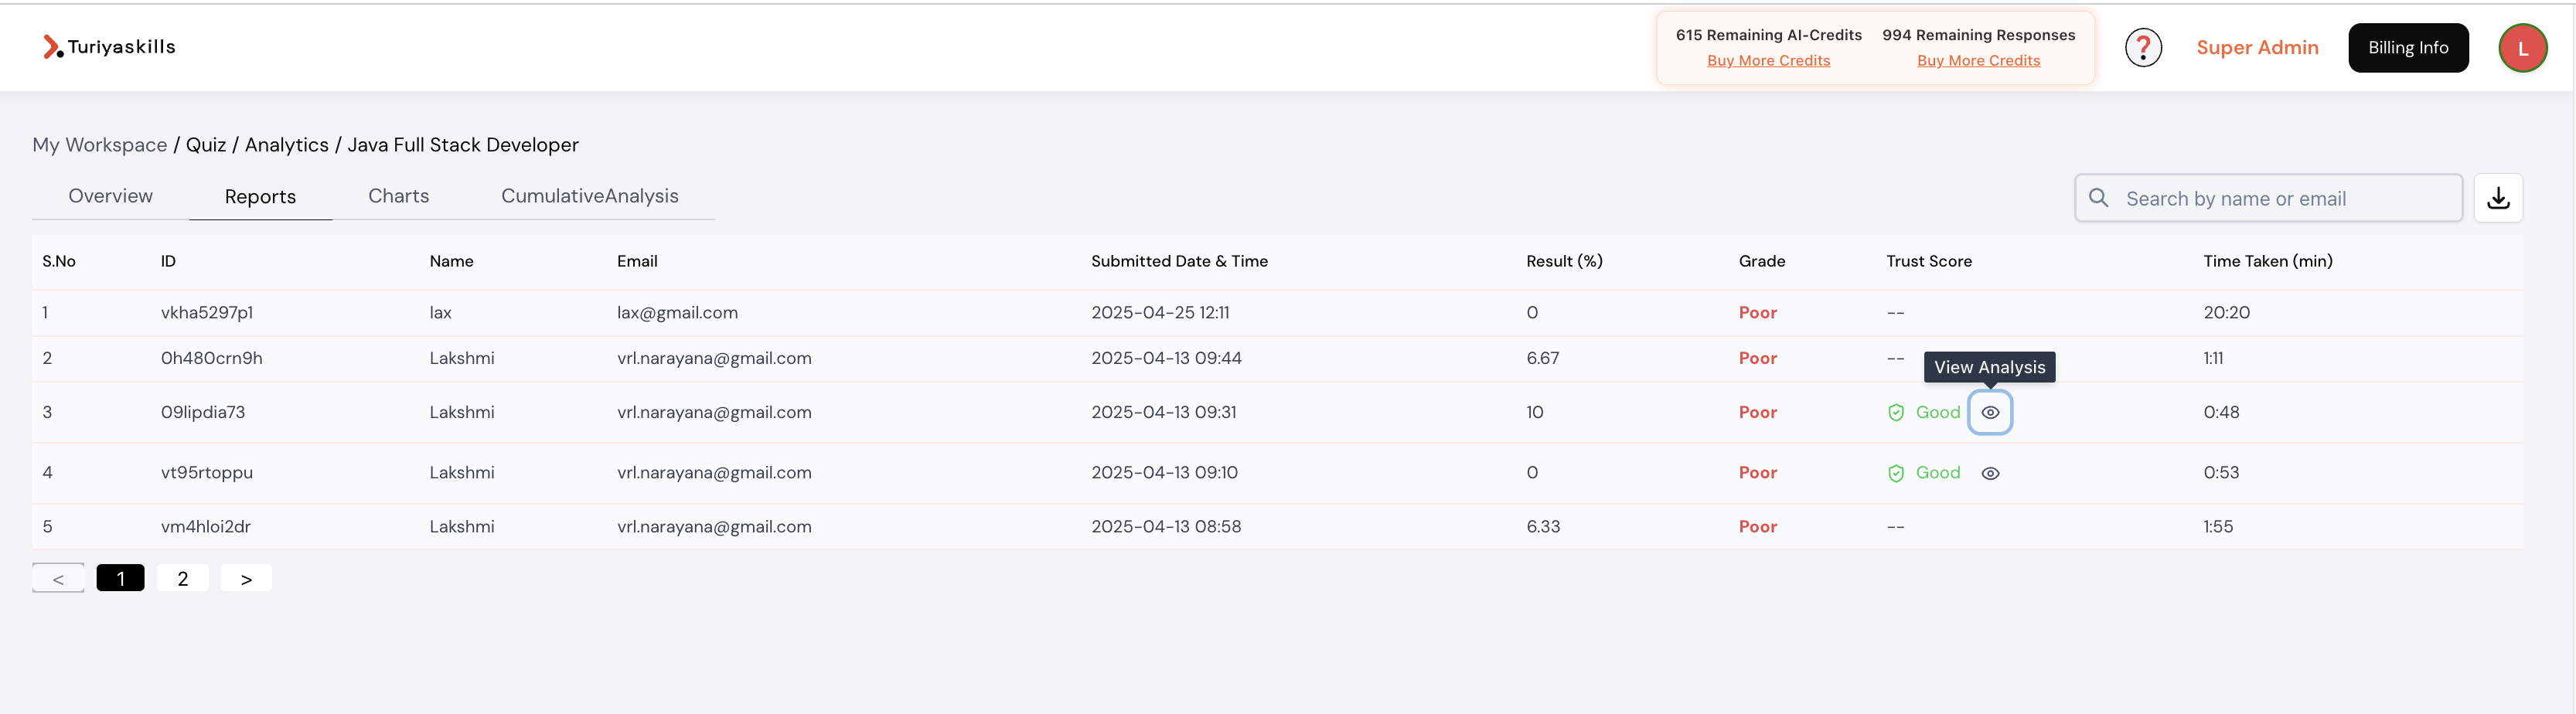
Task: Open the profile avatar with letter L
Action: 2523,47
